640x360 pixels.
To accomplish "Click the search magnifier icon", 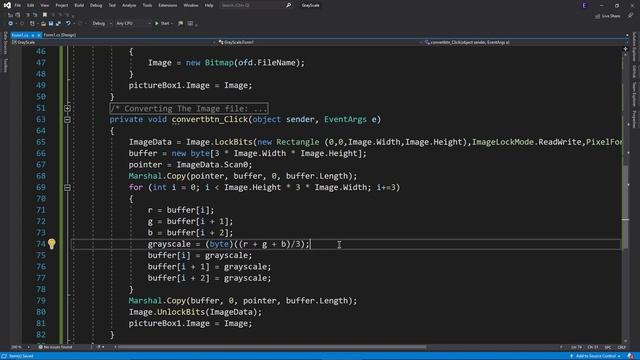I will click(x=289, y=5).
